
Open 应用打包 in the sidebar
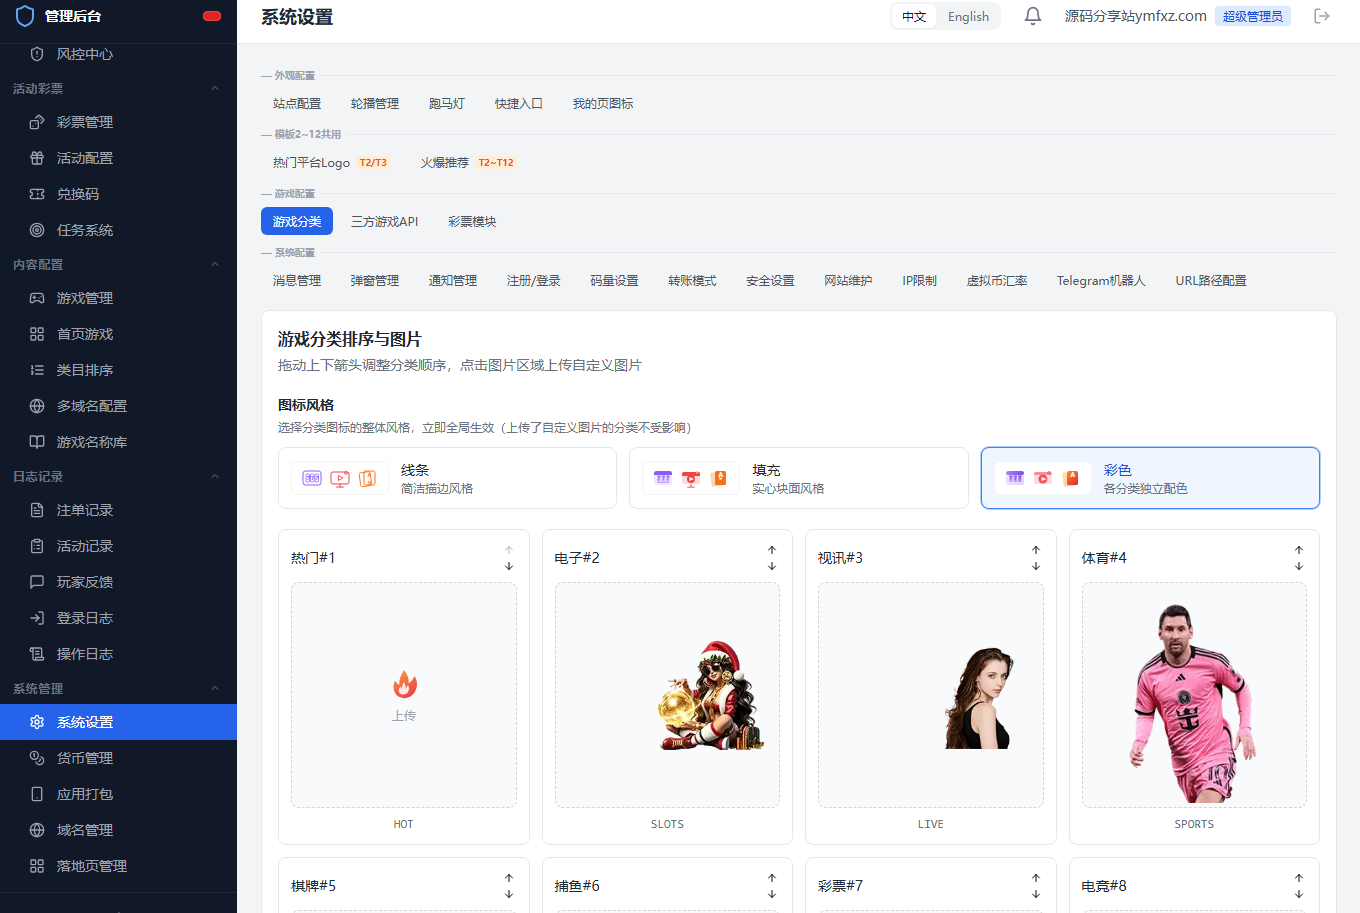tap(118, 794)
